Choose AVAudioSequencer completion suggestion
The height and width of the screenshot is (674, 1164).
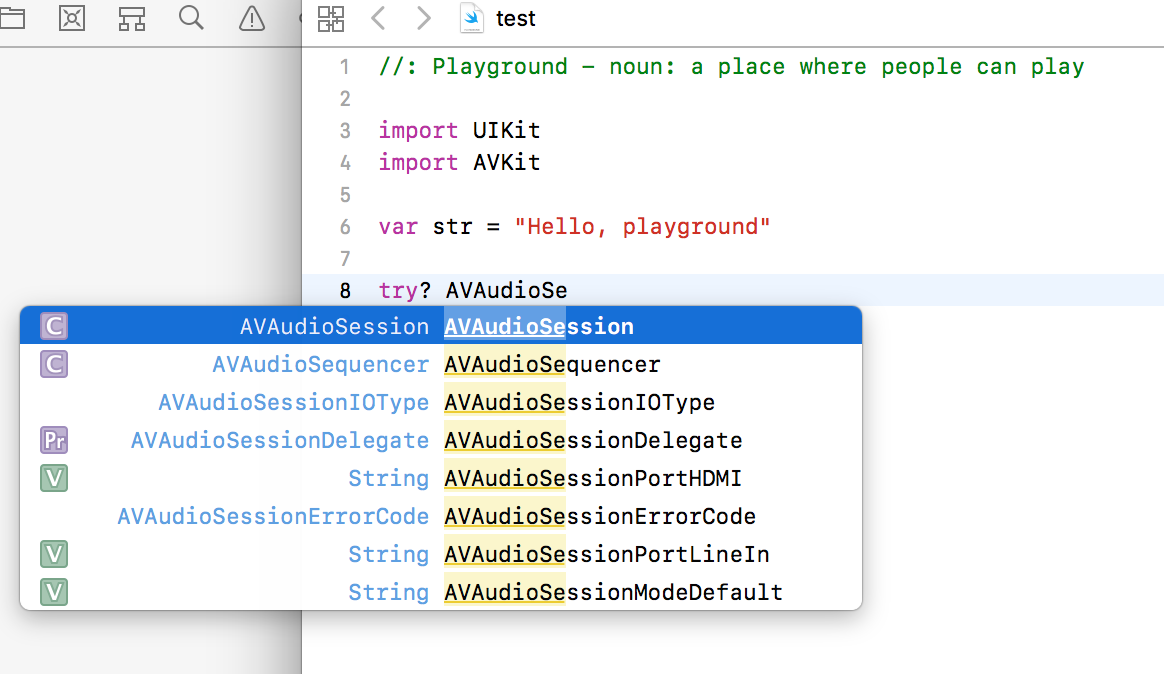tap(441, 364)
